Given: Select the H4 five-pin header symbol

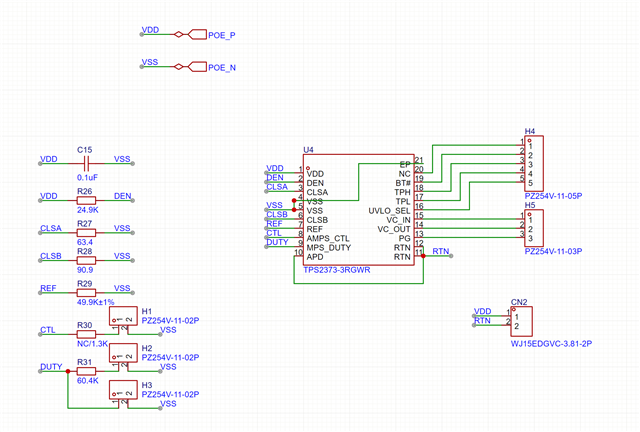Looking at the screenshot, I should click(x=534, y=163).
